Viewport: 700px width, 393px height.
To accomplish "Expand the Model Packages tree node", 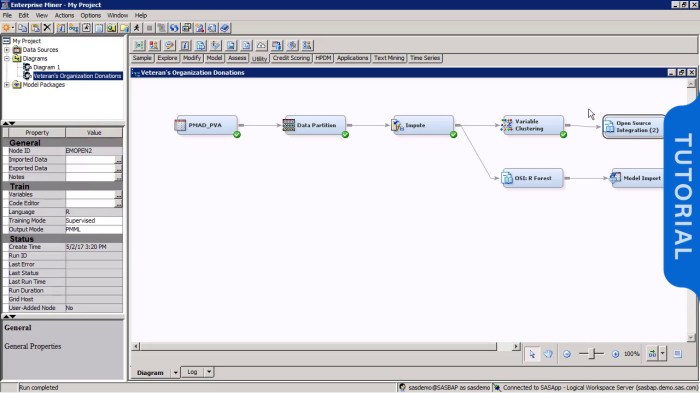I will click(x=7, y=84).
